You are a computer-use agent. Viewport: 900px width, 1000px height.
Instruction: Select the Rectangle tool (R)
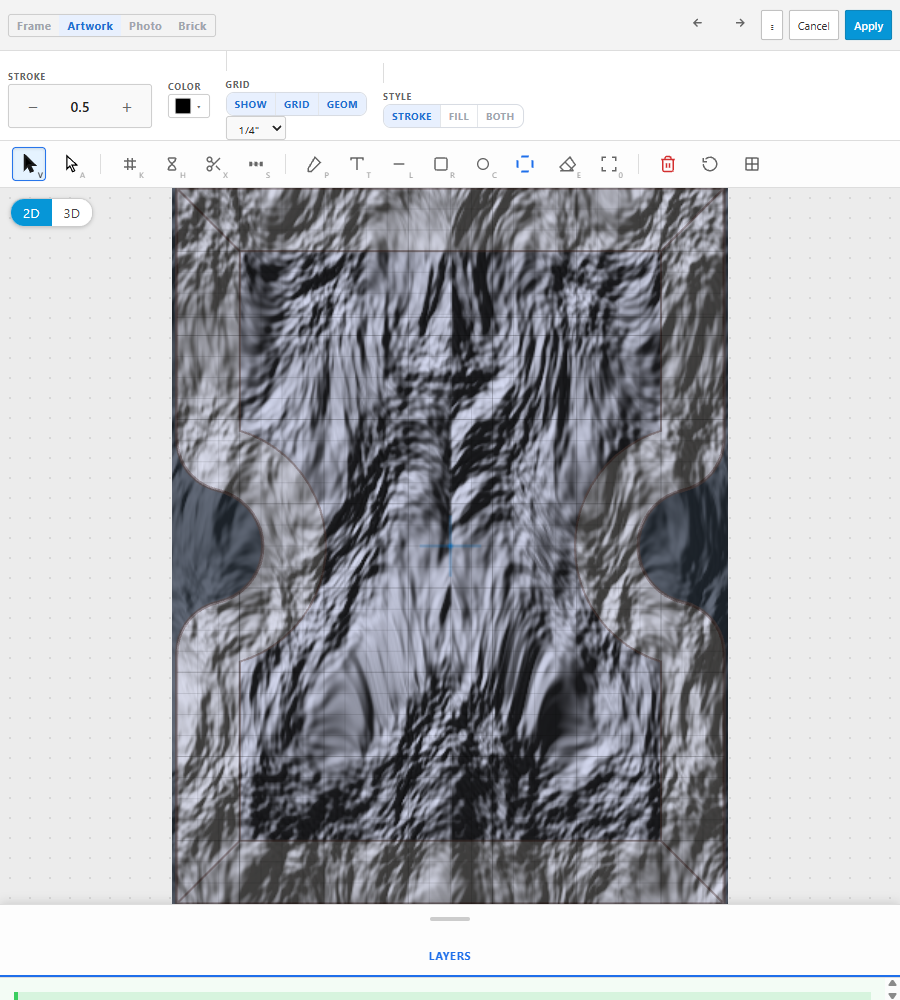pos(441,164)
